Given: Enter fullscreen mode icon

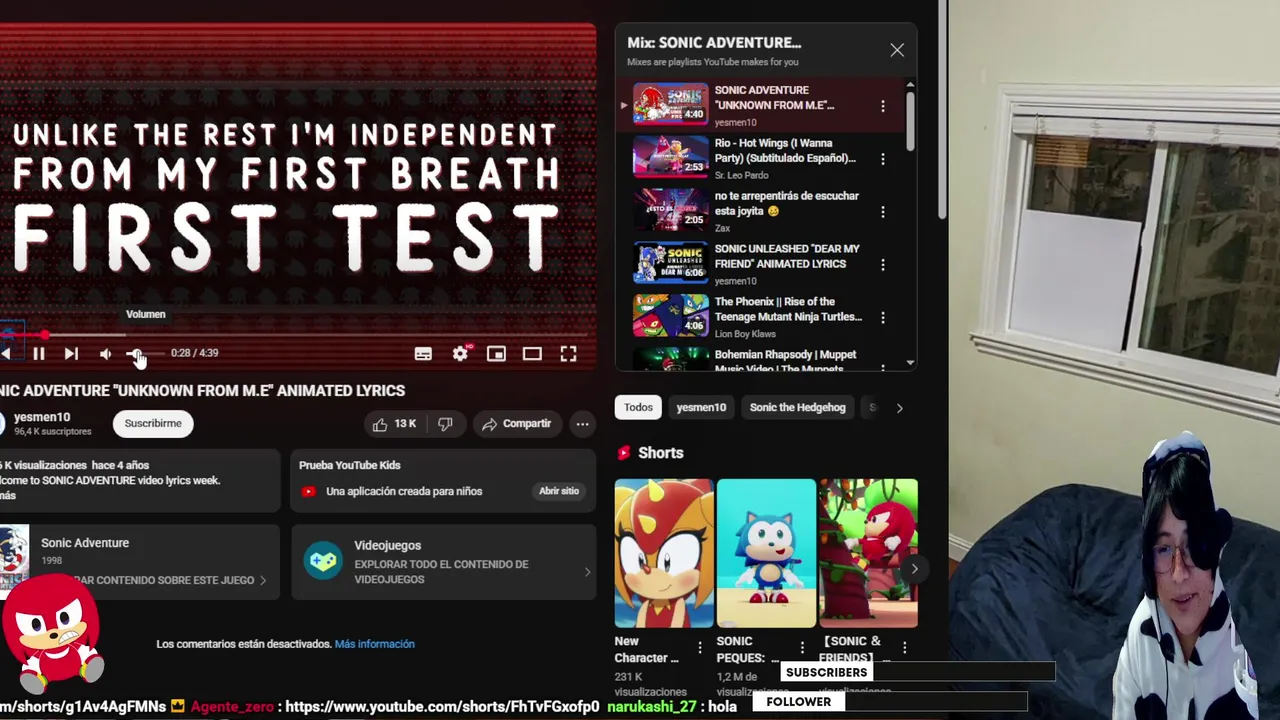Looking at the screenshot, I should pyautogui.click(x=568, y=354).
